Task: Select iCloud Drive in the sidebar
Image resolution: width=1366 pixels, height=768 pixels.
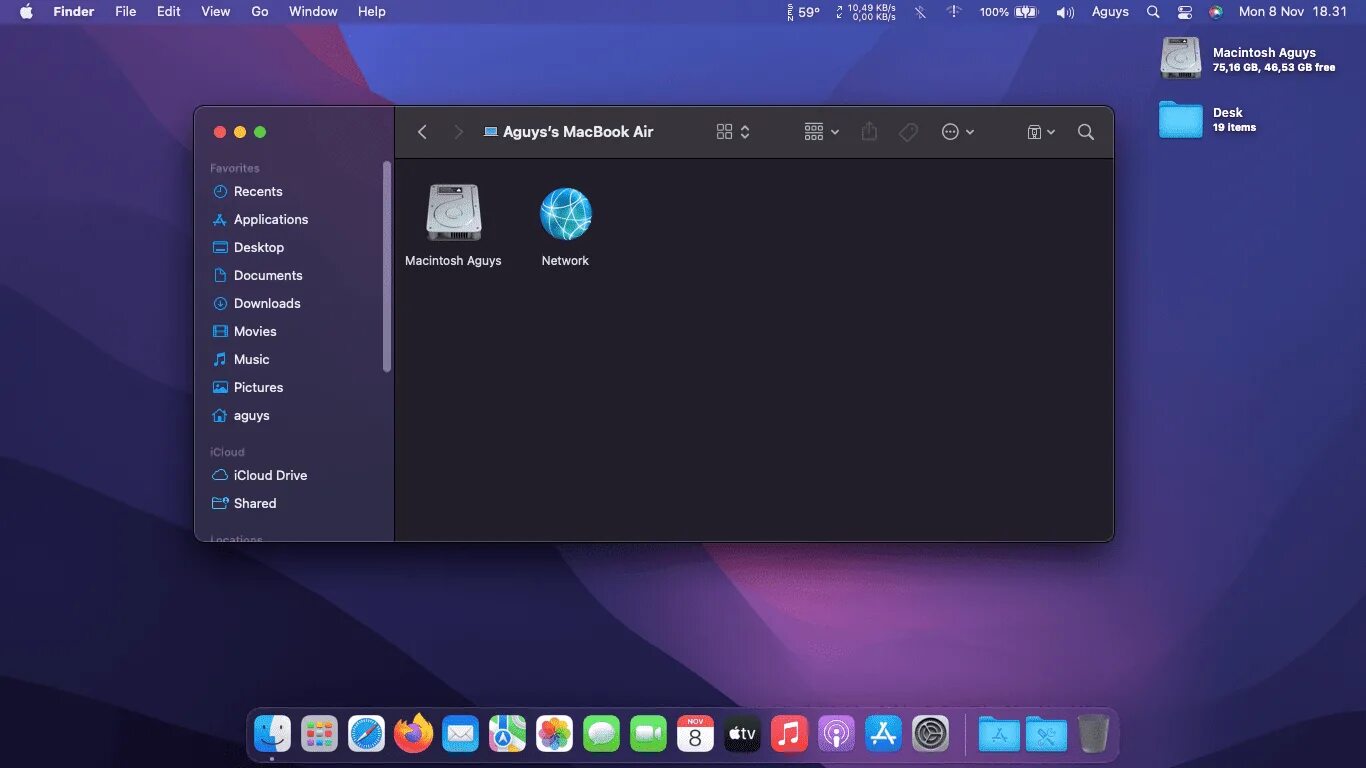Action: [259, 475]
